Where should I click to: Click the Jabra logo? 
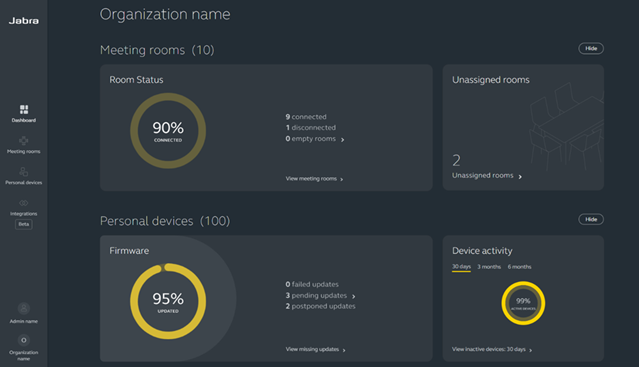24,21
